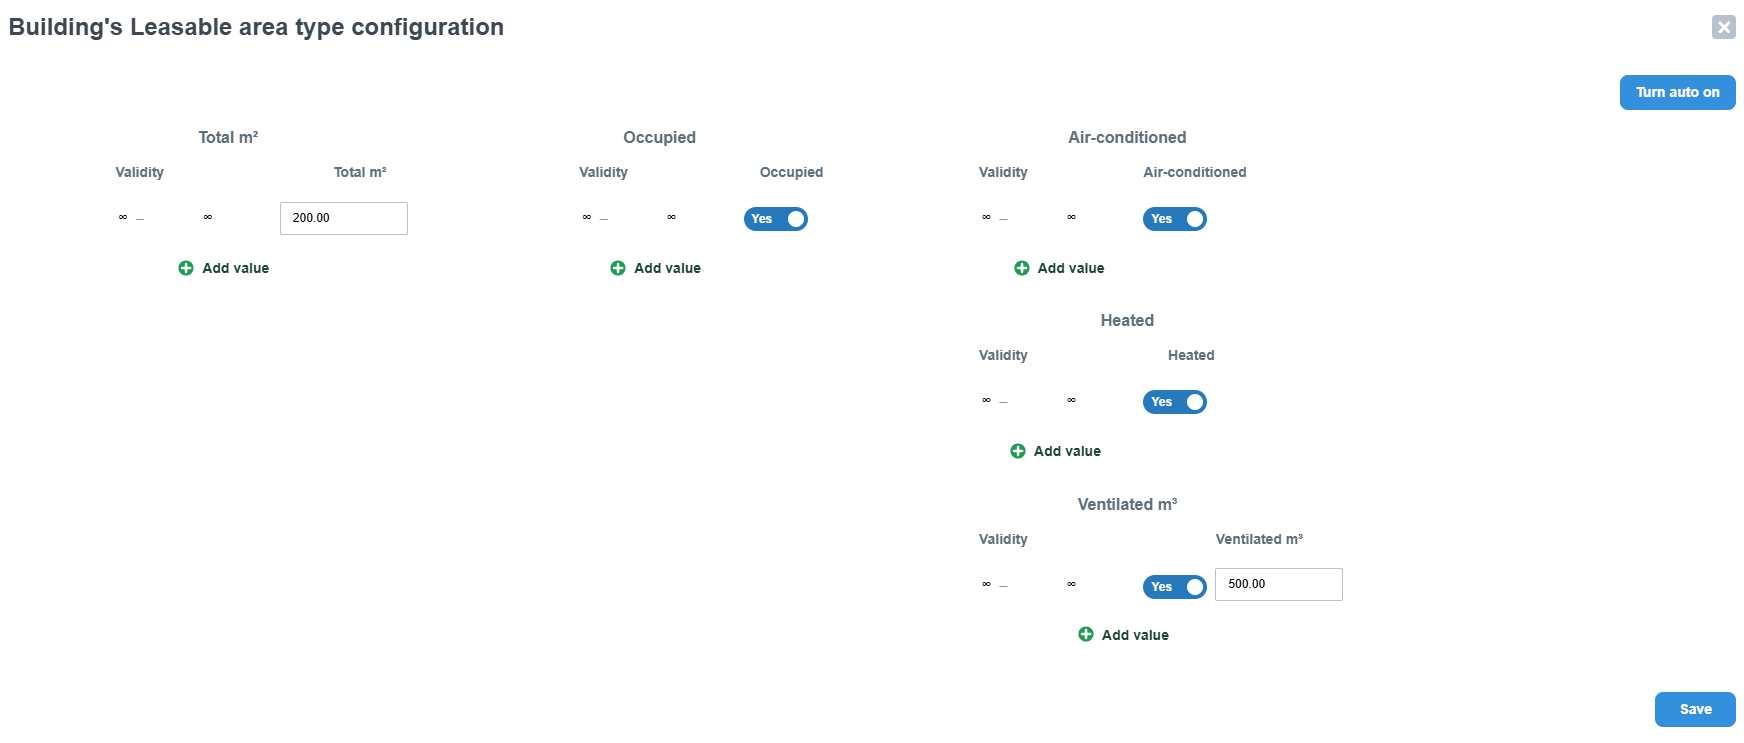
Task: Click Air-conditioned section's green plus icon
Action: [1022, 268]
